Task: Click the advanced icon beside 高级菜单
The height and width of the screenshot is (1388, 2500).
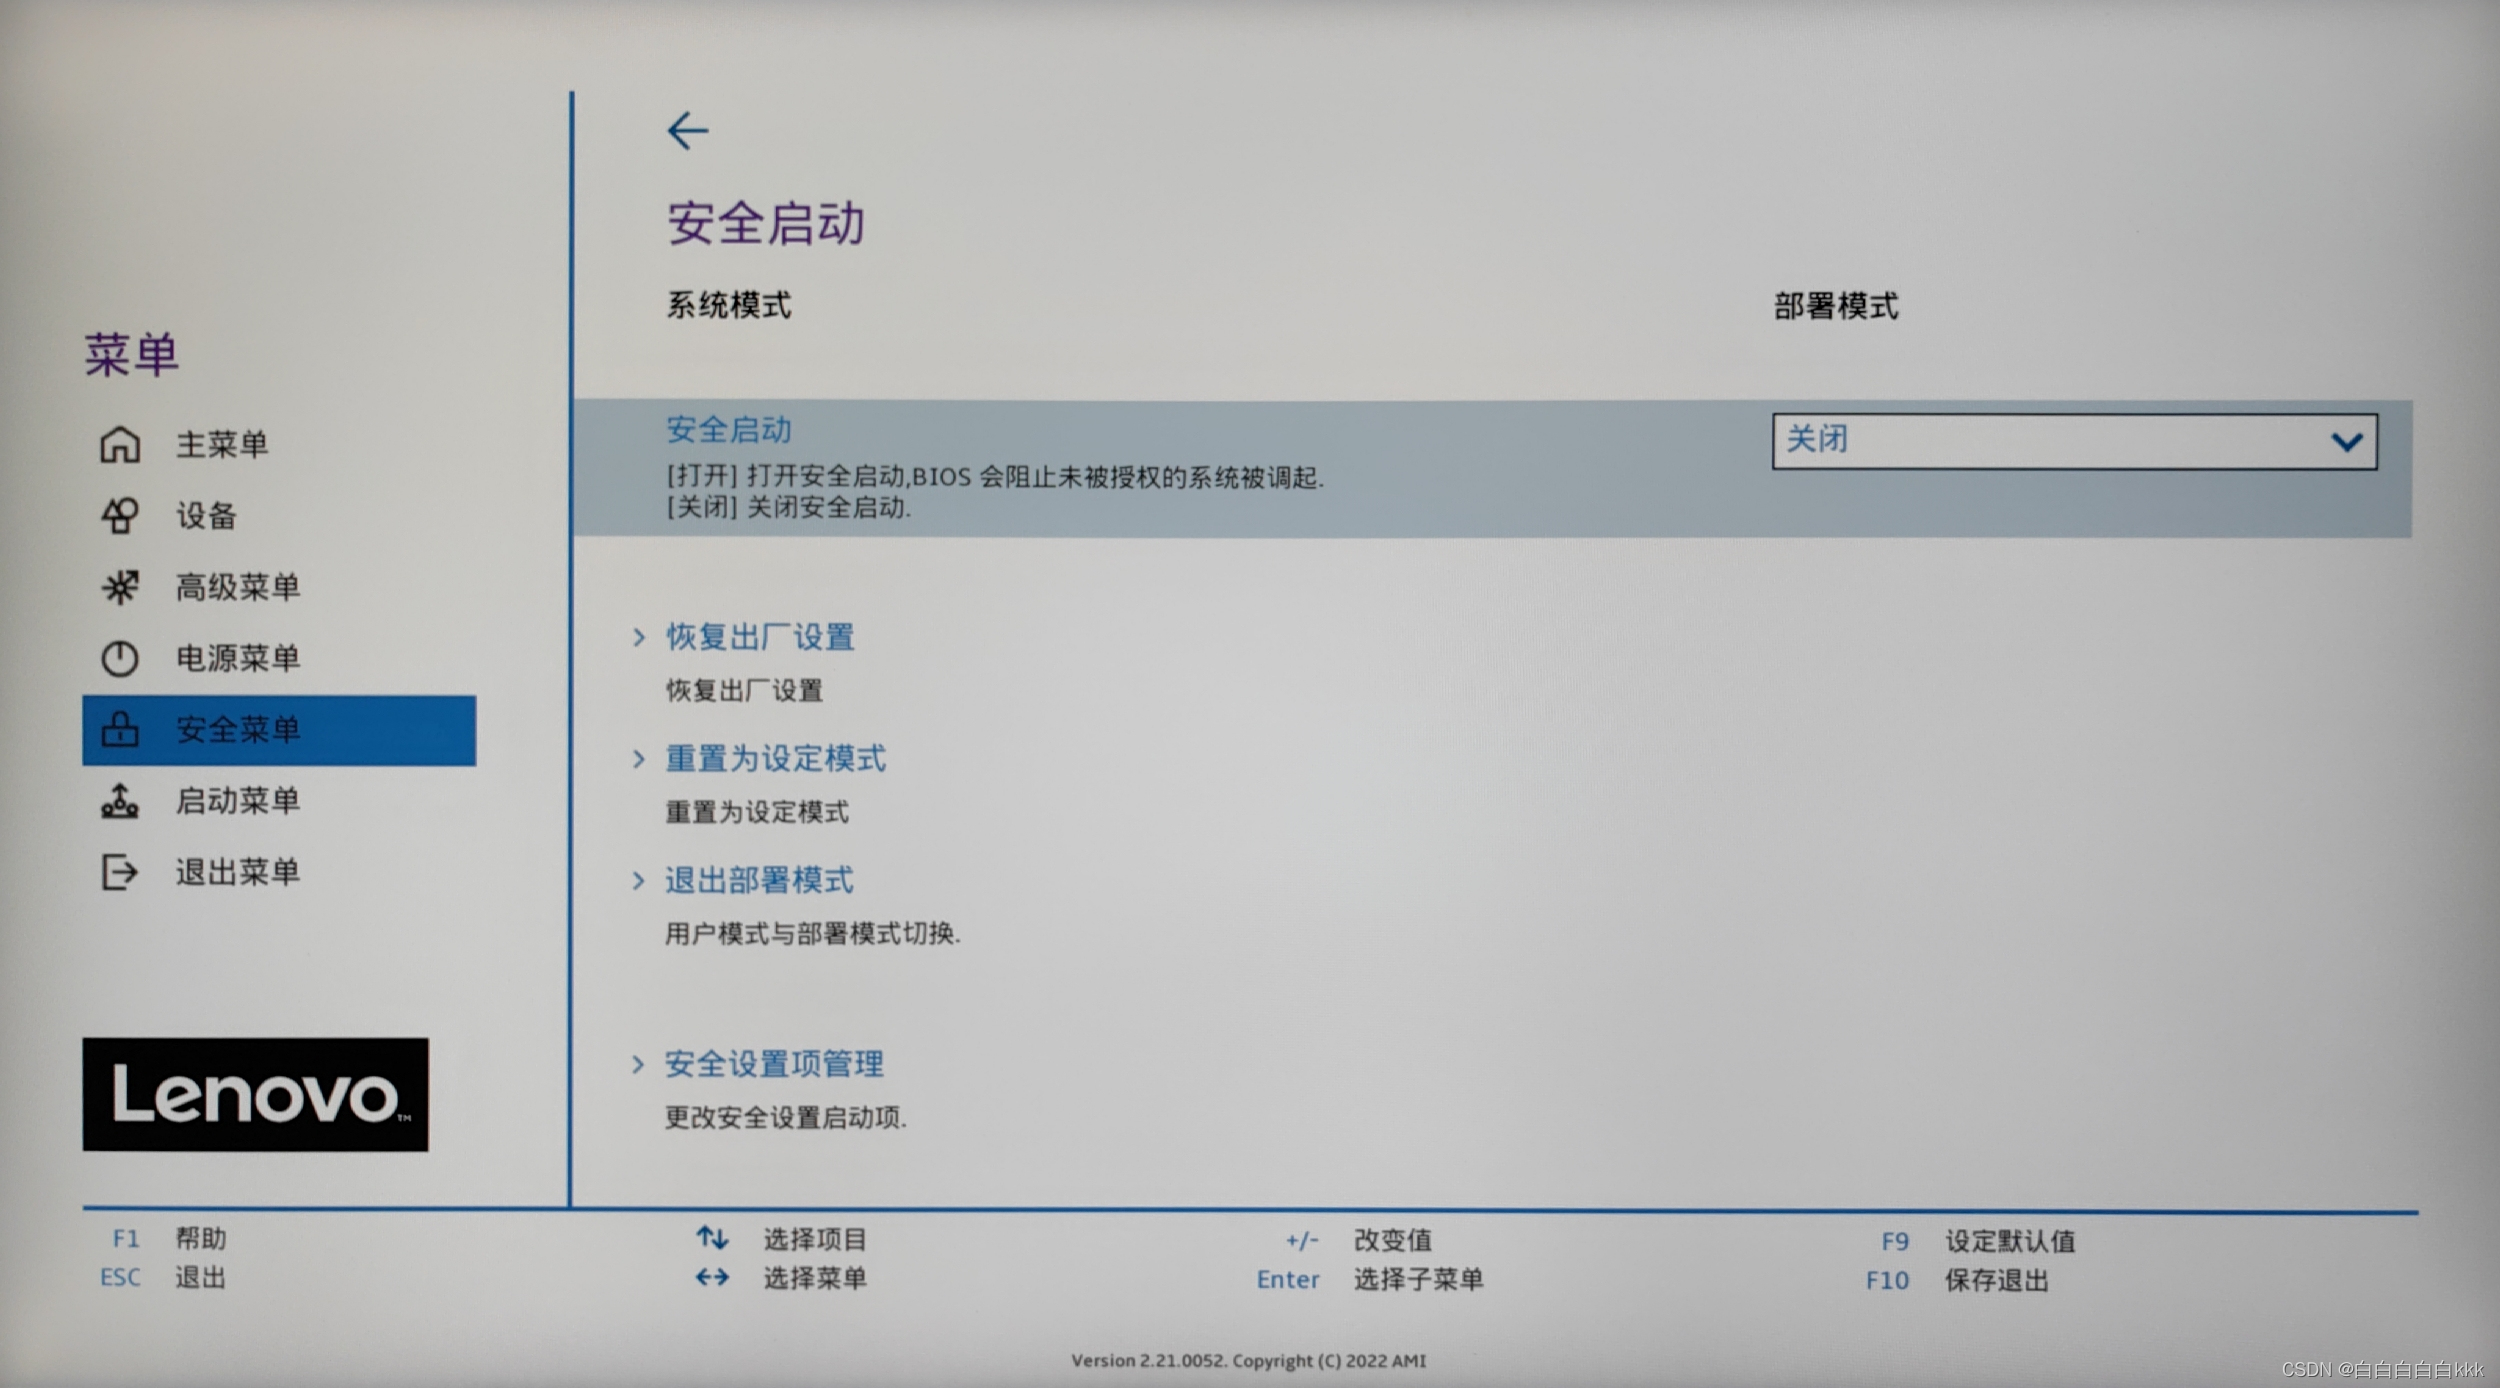Action: tap(120, 587)
